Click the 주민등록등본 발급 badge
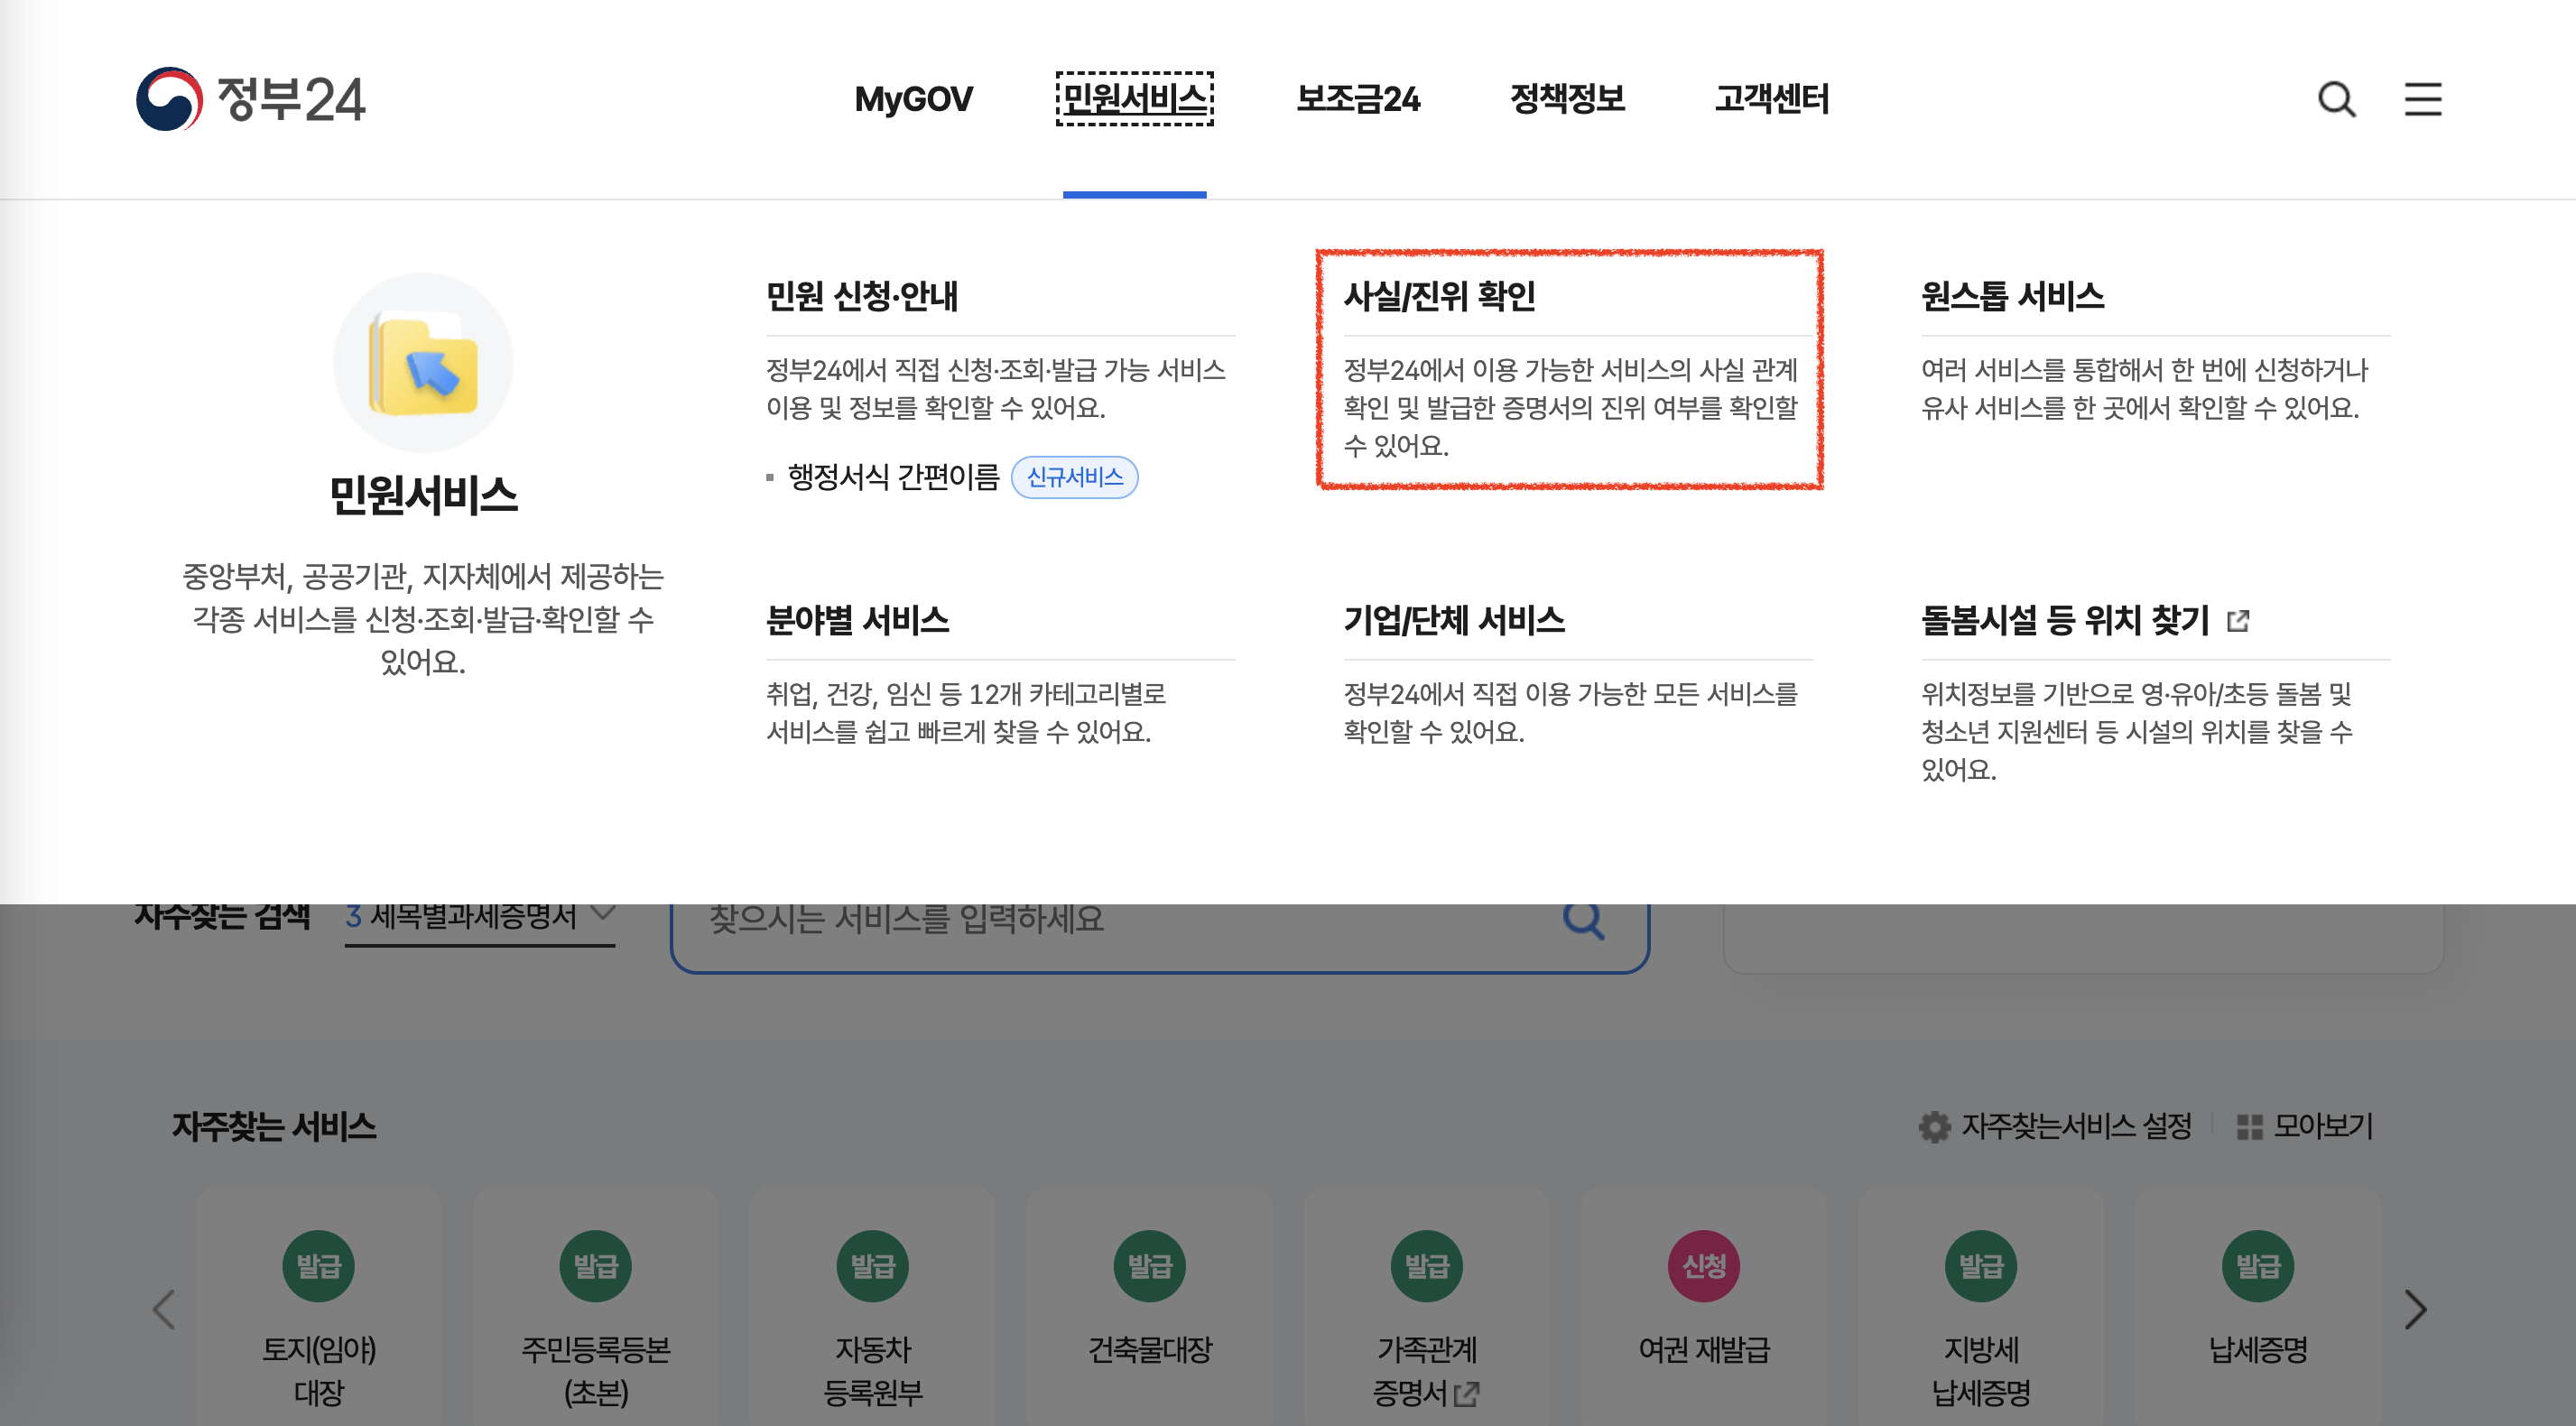The image size is (2576, 1426). pos(595,1266)
